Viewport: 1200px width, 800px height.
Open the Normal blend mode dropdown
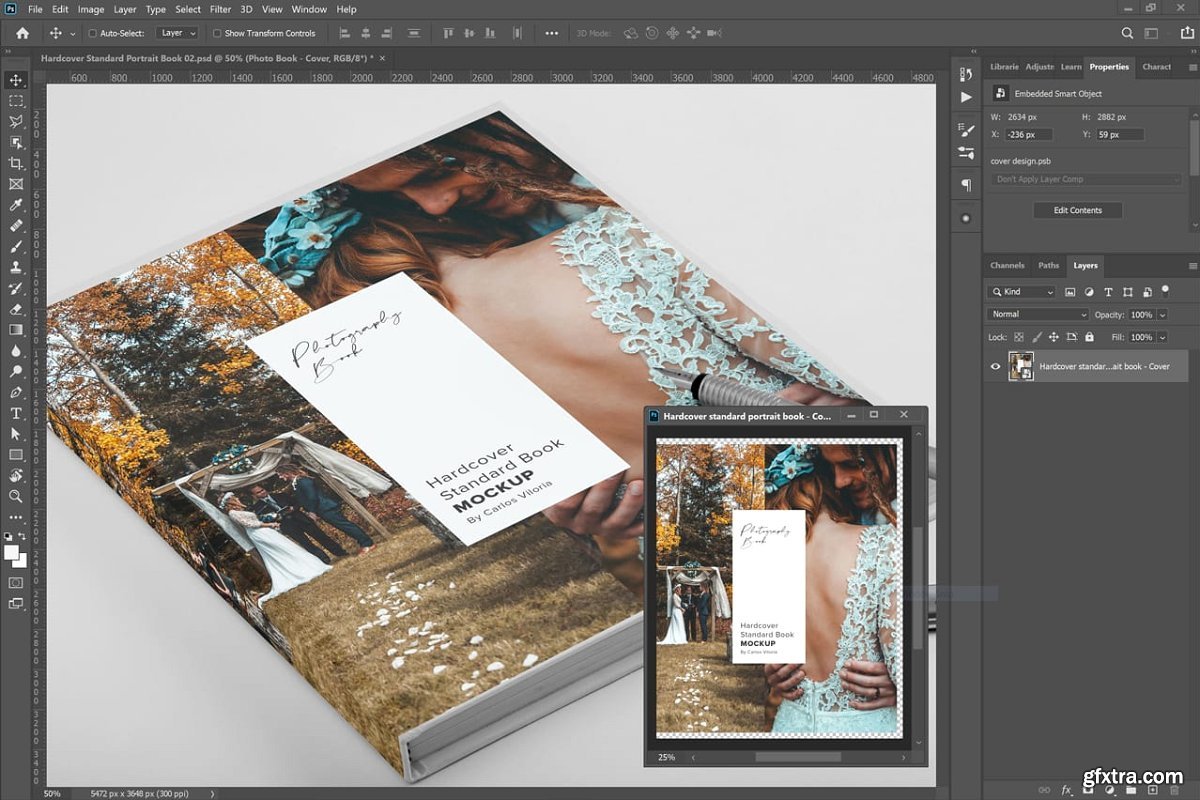click(x=1037, y=314)
